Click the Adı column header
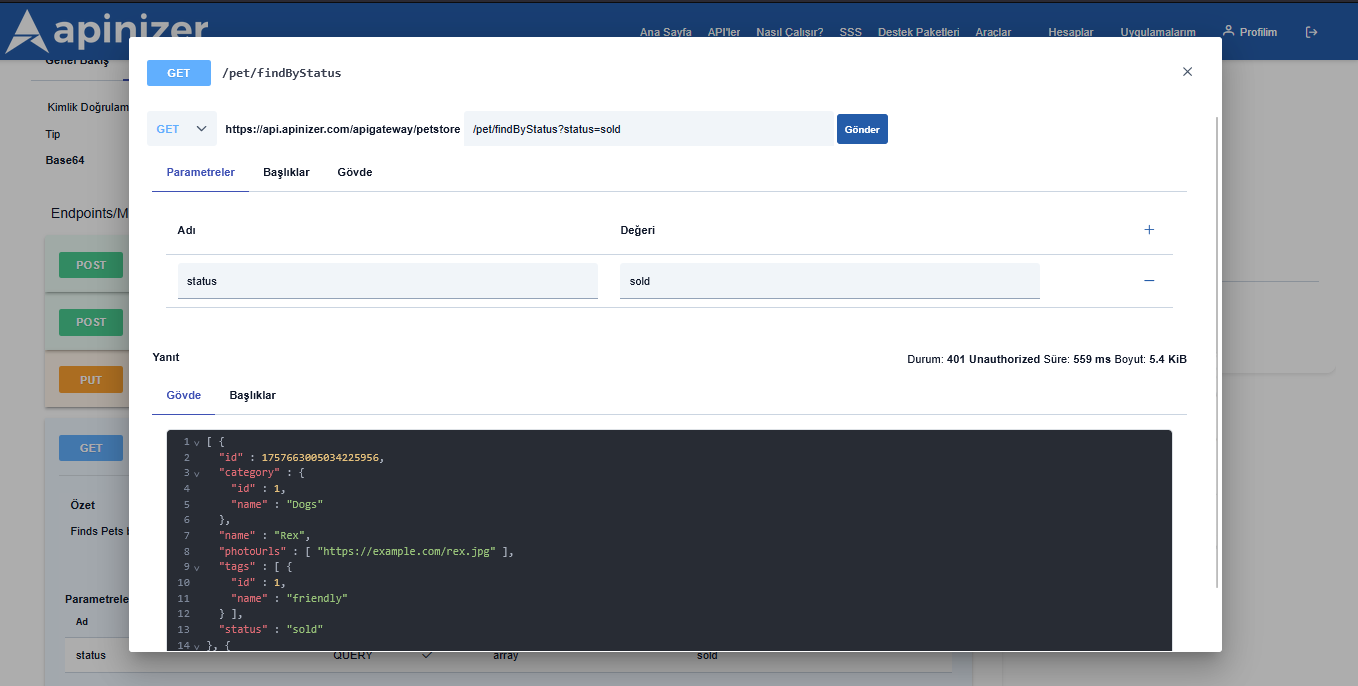The width and height of the screenshot is (1358, 686). click(186, 230)
